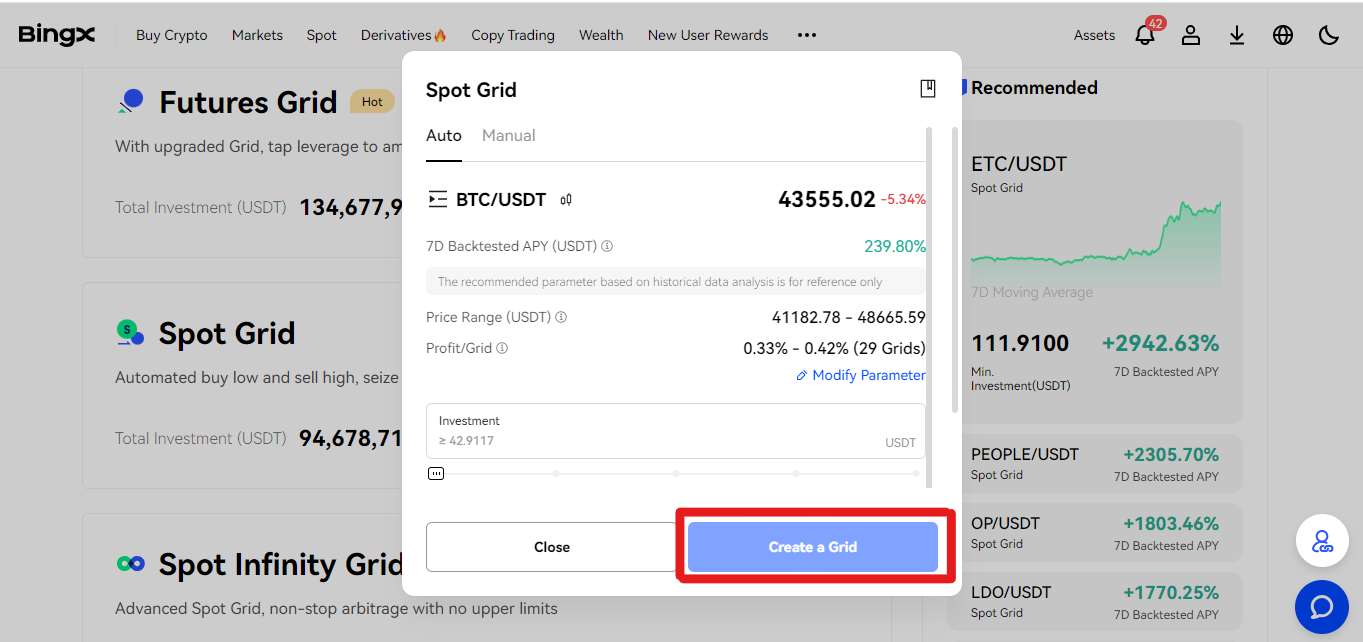The image size is (1363, 642).
Task: Click the BTC price 43555.02
Action: click(827, 199)
